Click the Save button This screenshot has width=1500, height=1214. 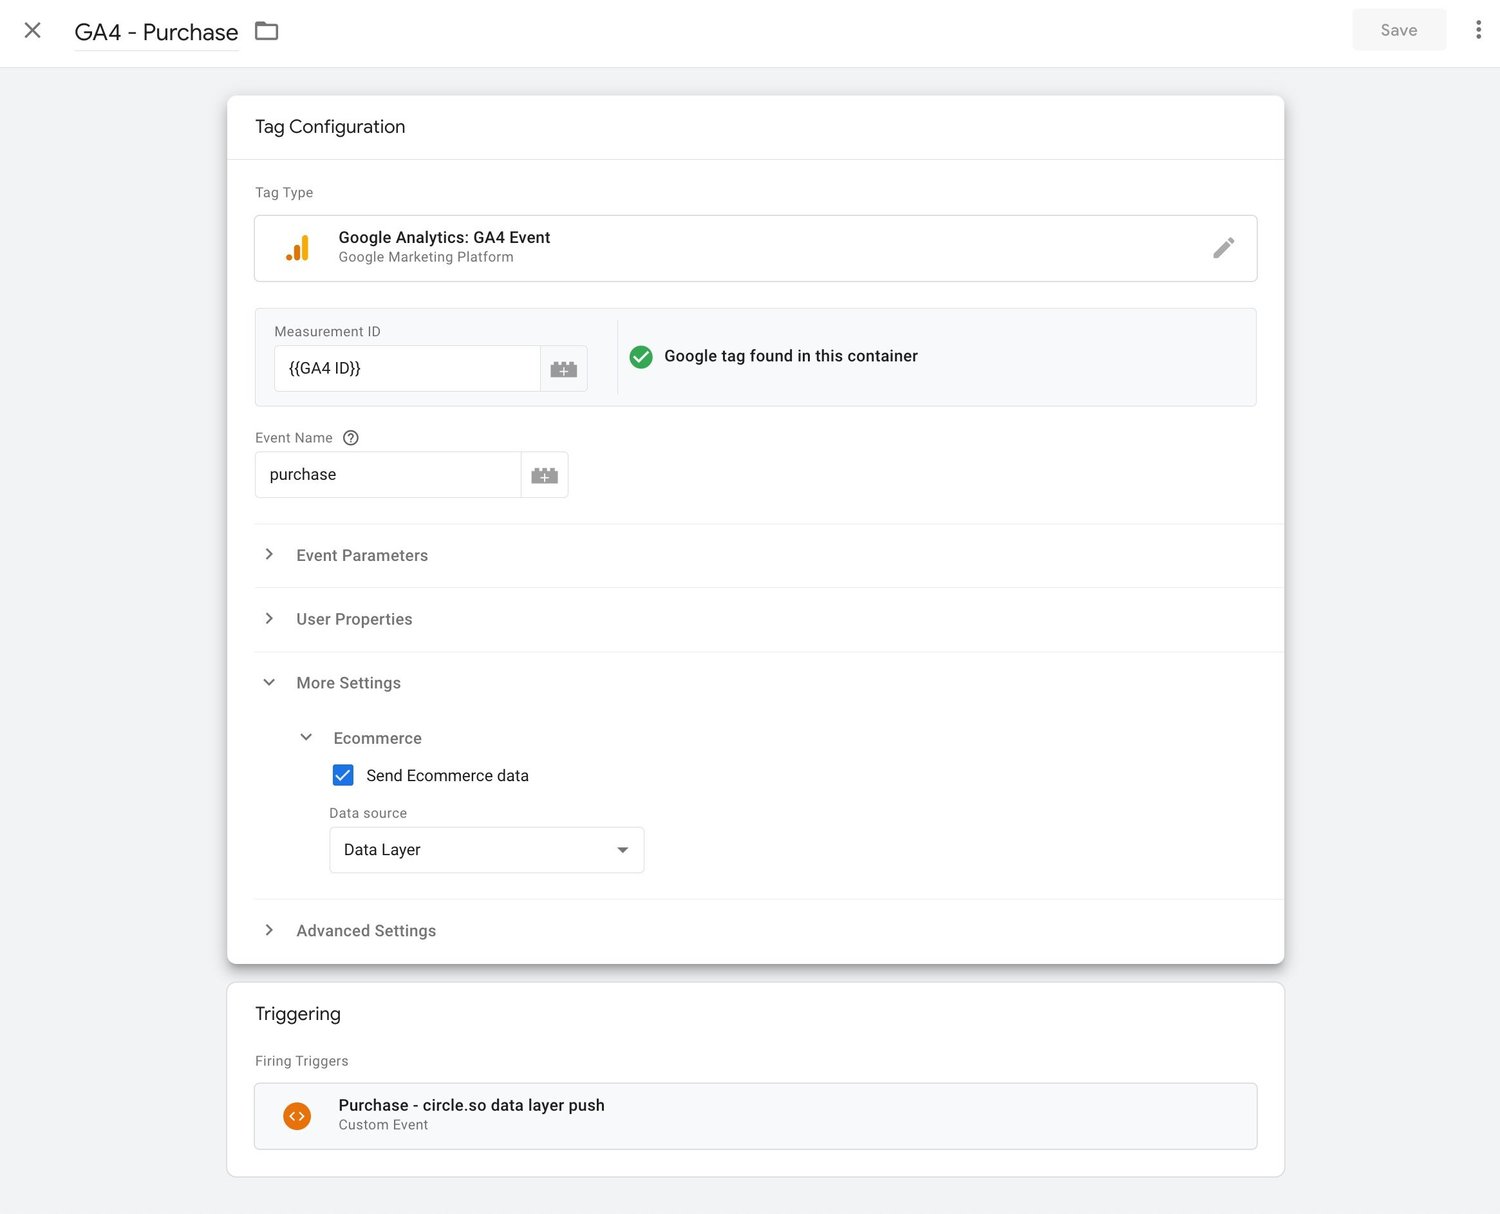pos(1399,30)
